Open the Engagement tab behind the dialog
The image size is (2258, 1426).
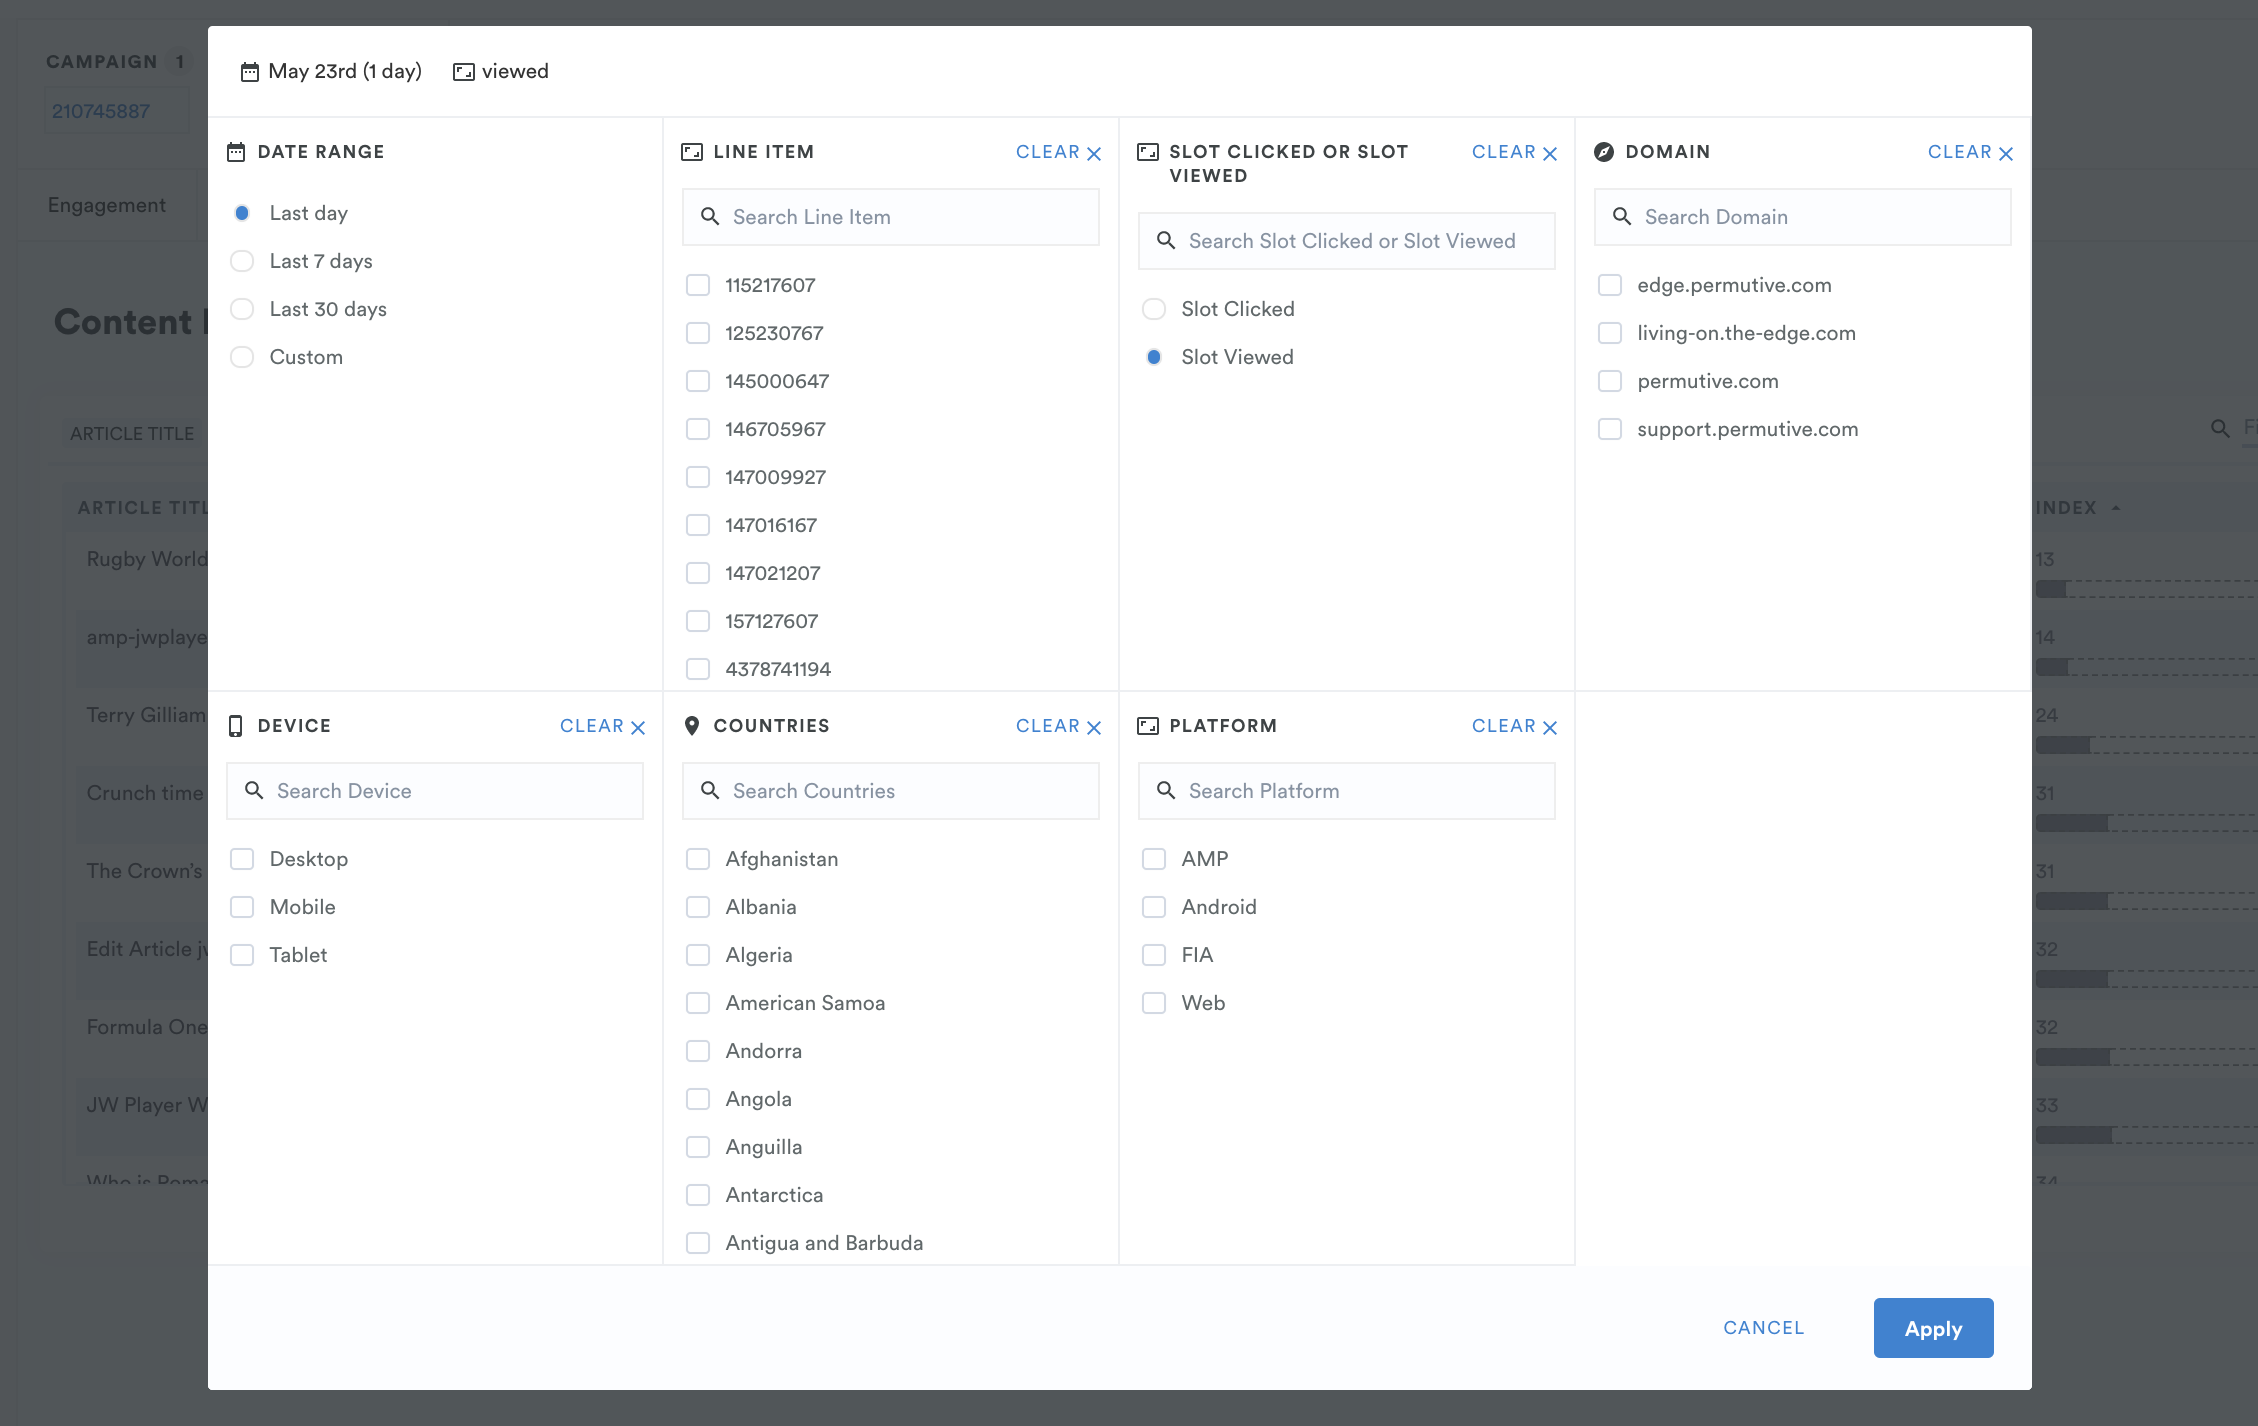tap(107, 205)
